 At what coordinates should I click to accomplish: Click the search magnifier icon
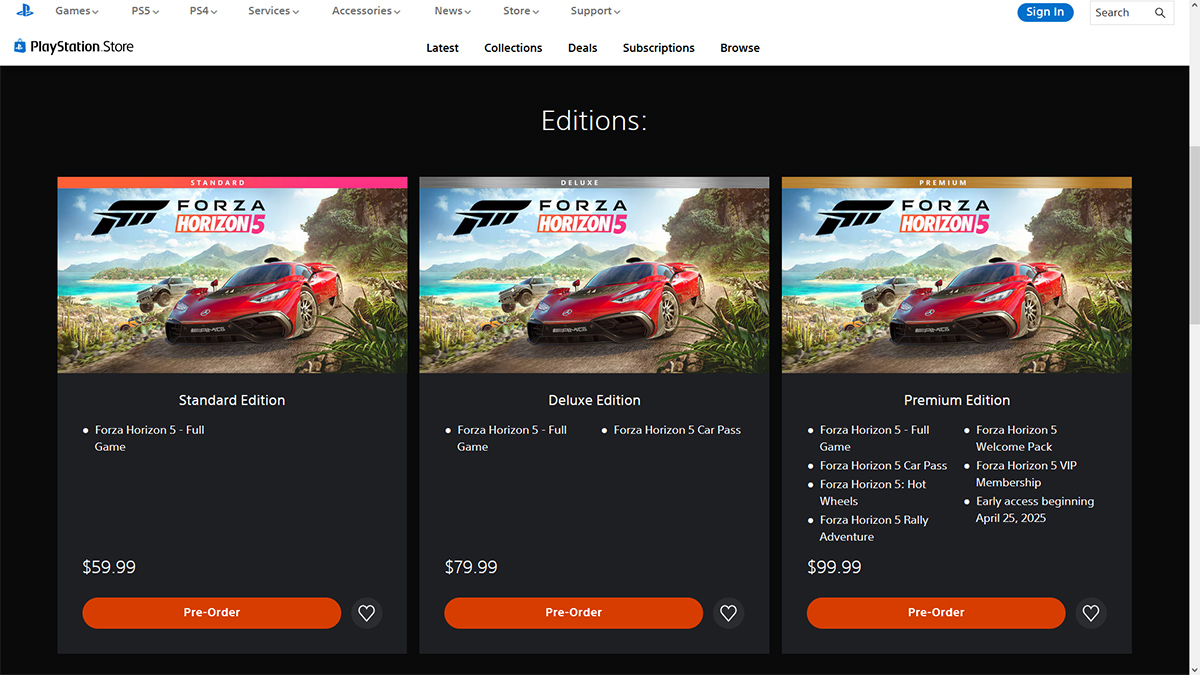tap(1160, 12)
